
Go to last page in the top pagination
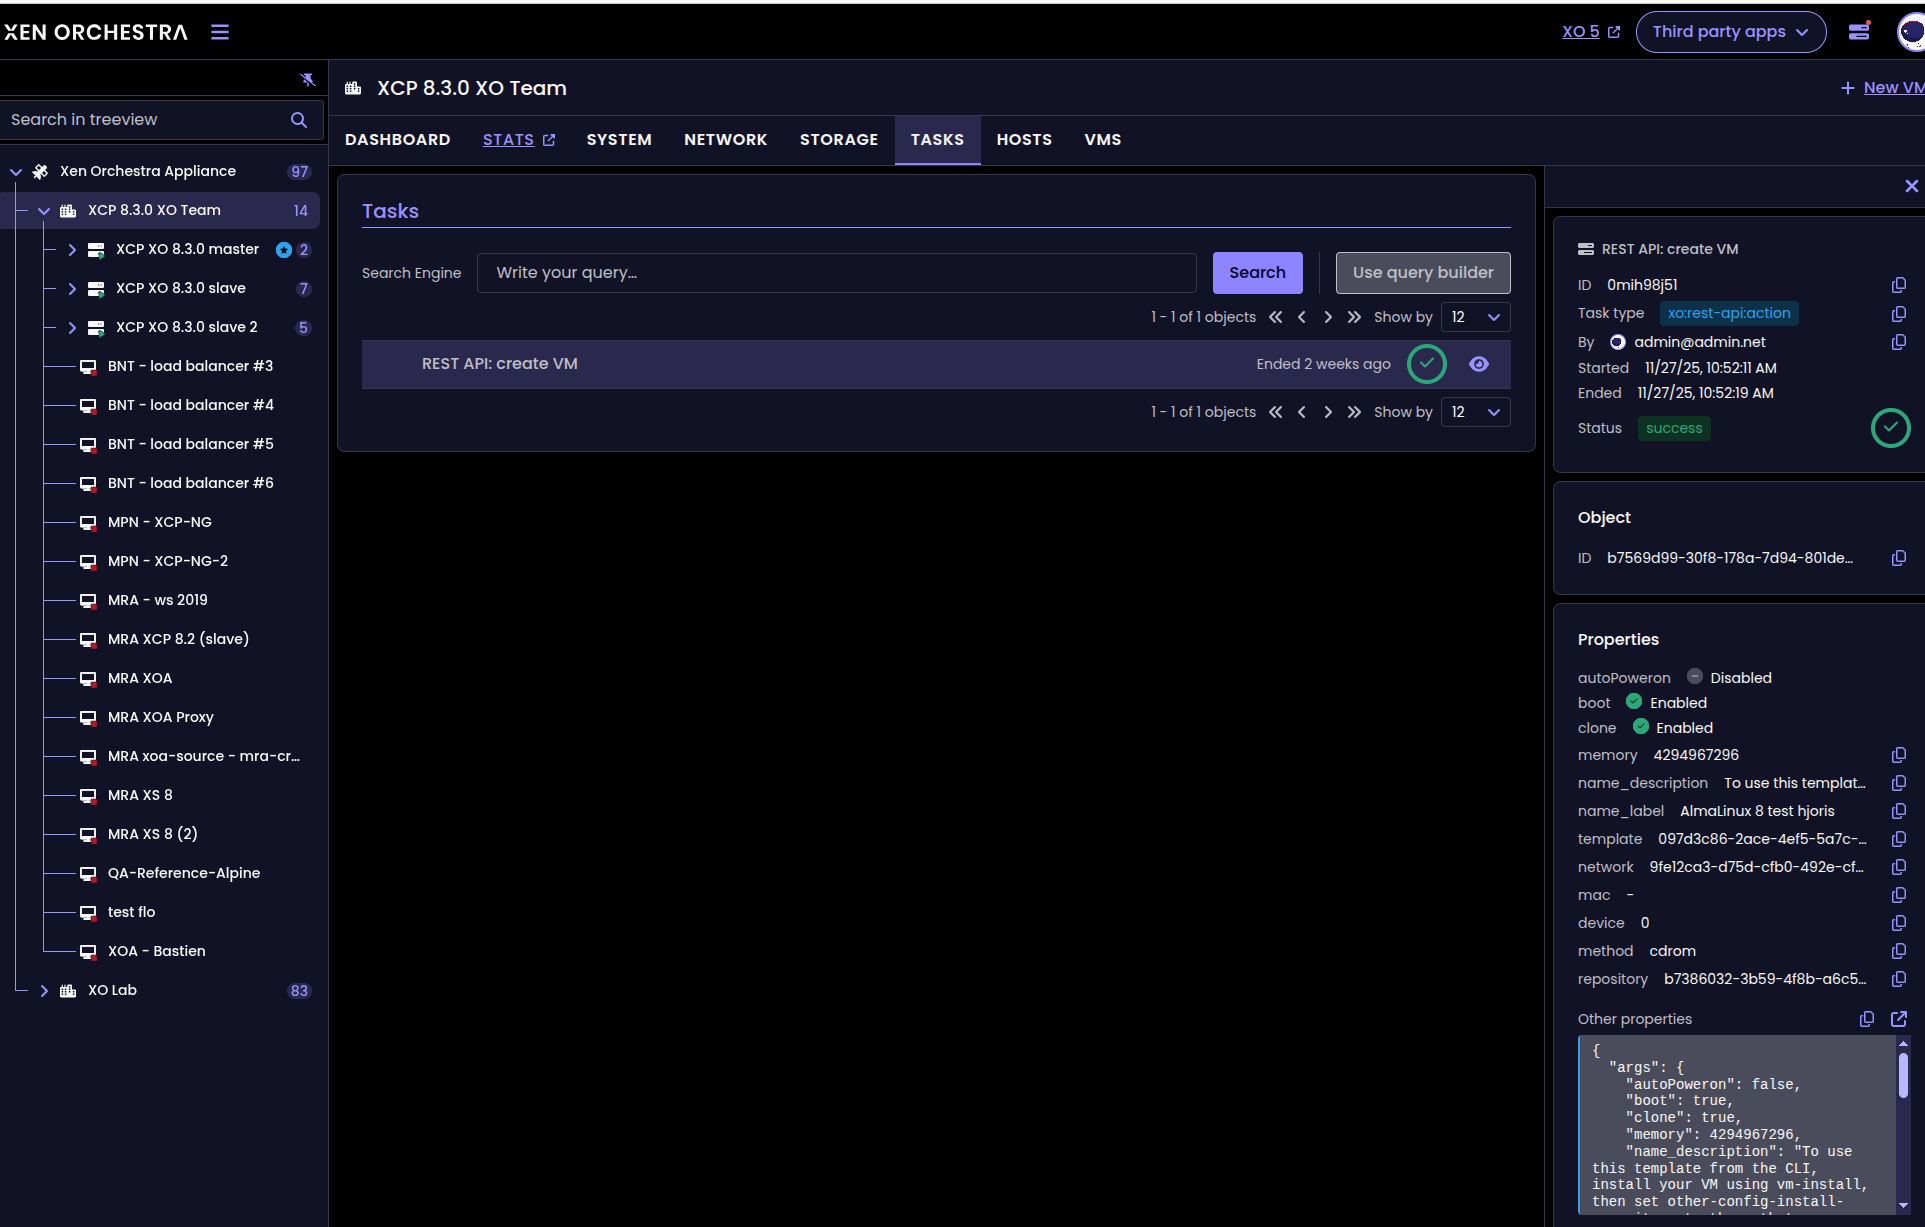pos(1354,317)
